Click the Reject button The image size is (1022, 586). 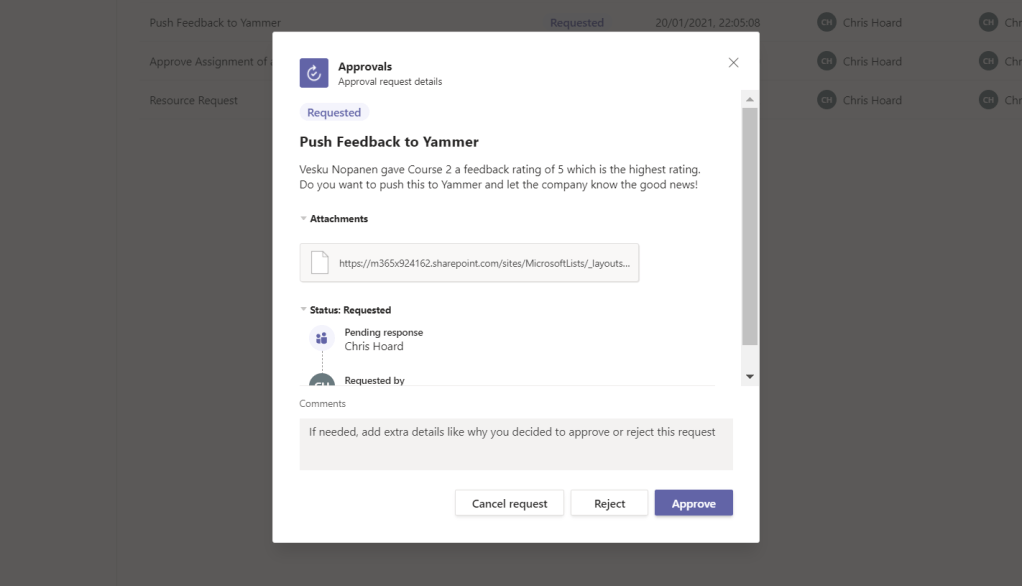[x=609, y=503]
